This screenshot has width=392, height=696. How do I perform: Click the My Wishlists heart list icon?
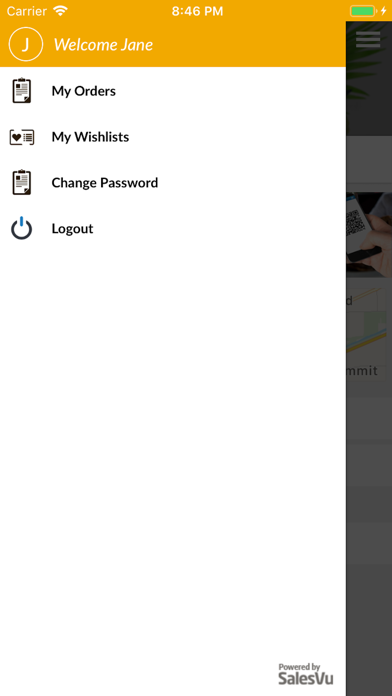(22, 137)
